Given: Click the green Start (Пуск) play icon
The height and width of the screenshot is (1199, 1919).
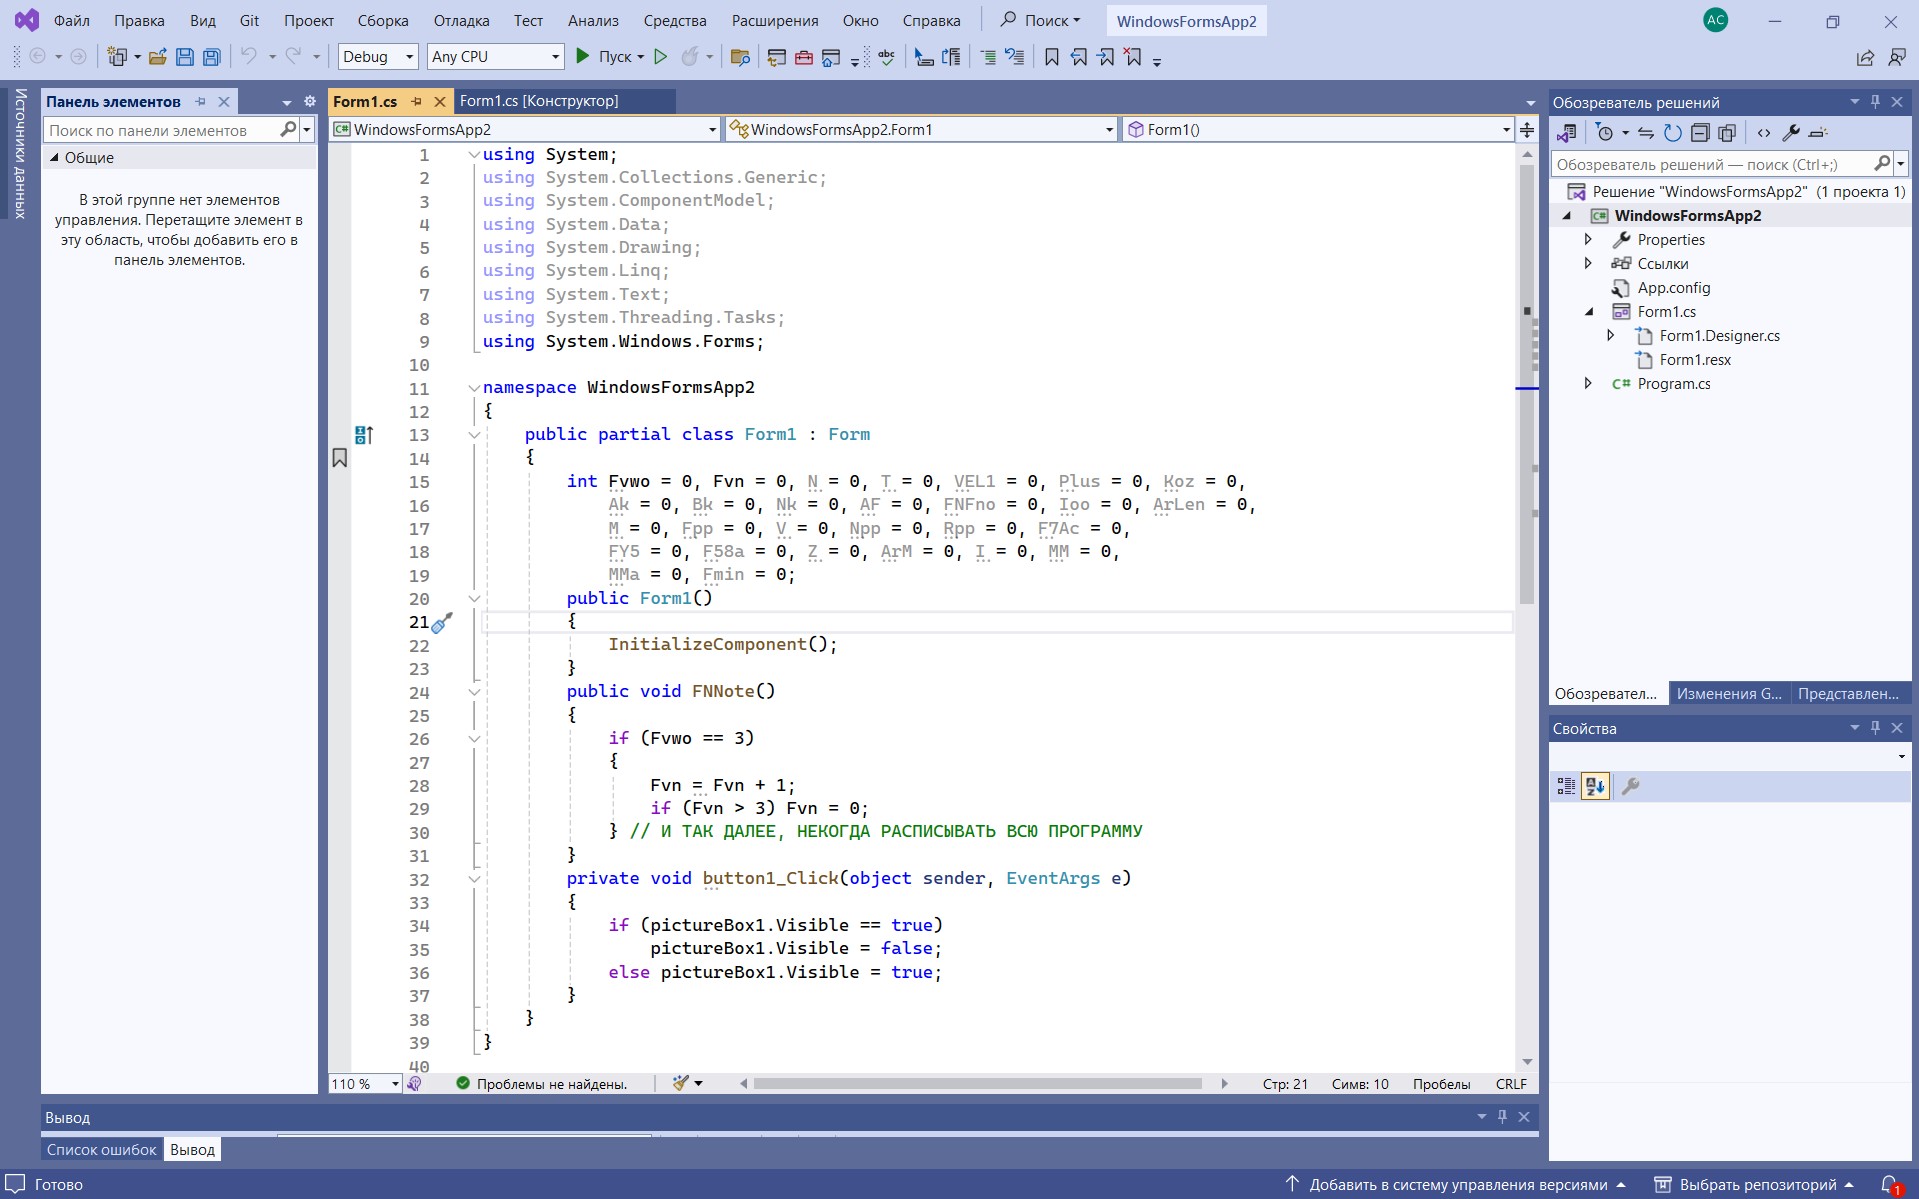Looking at the screenshot, I should click(x=582, y=57).
